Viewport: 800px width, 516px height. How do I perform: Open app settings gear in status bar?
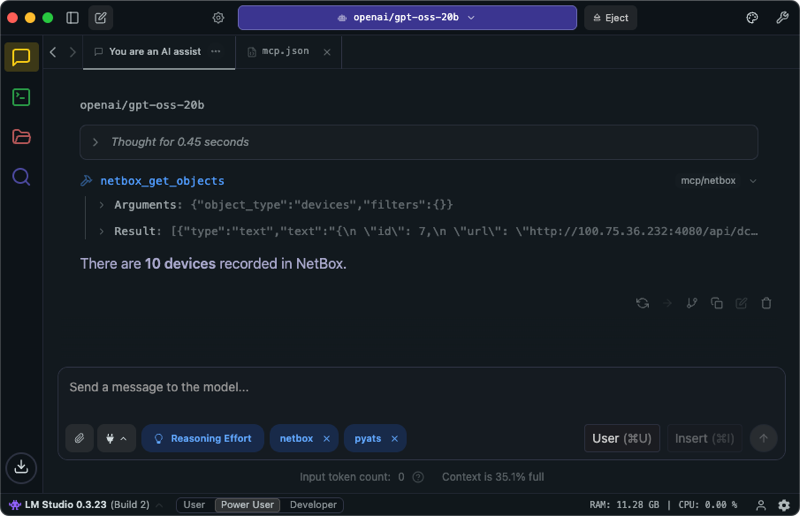point(784,505)
